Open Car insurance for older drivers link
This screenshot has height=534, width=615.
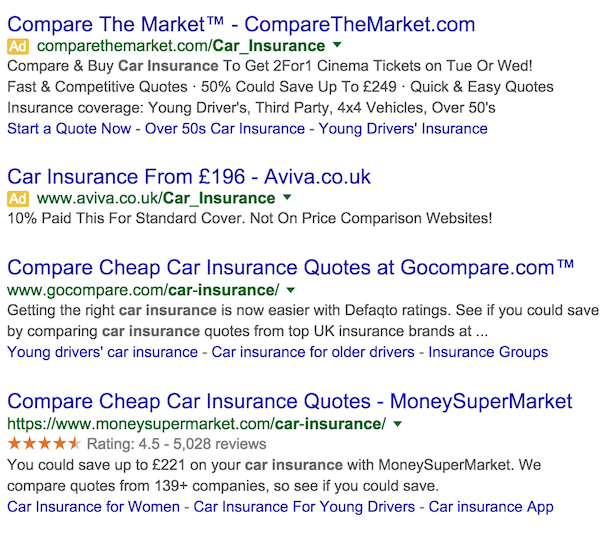[x=314, y=352]
